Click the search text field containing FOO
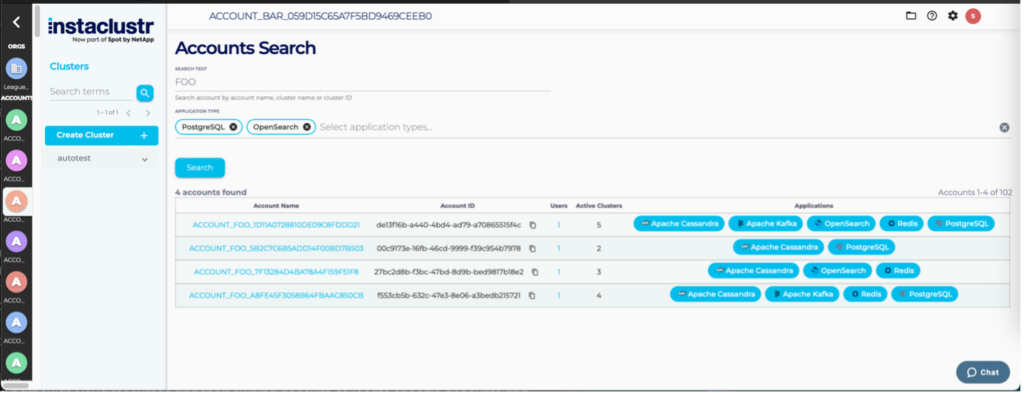The width and height of the screenshot is (1024, 393). [363, 82]
